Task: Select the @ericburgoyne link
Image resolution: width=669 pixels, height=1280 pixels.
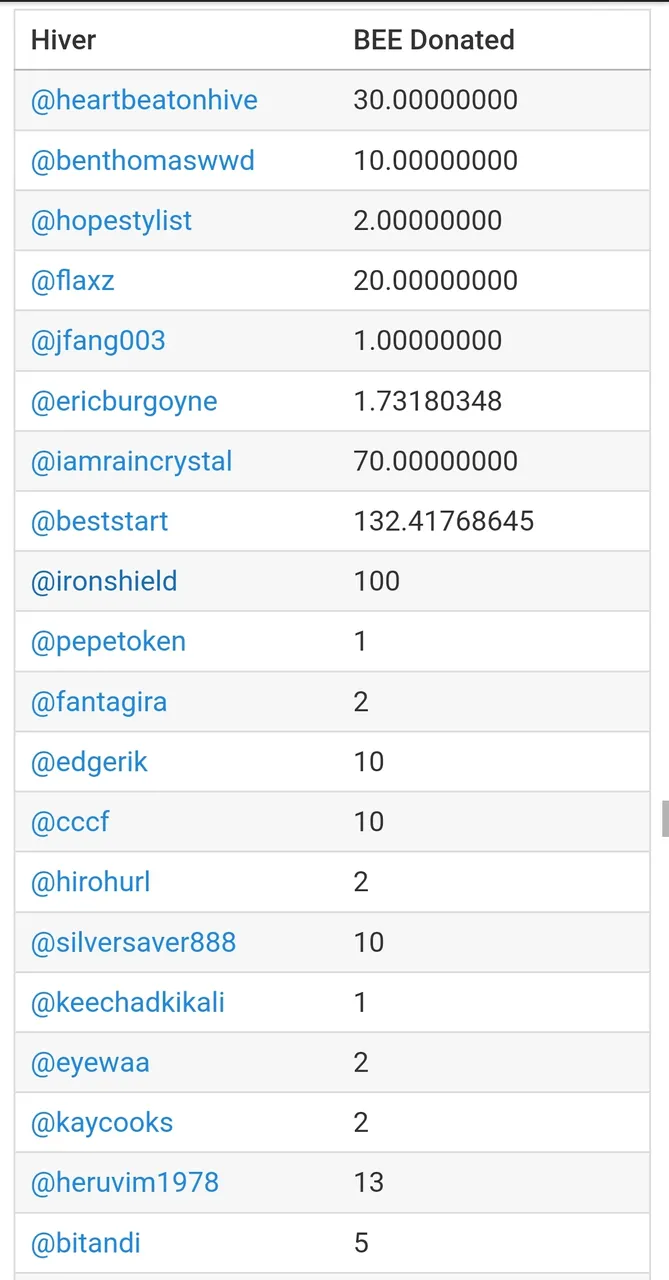Action: click(124, 401)
